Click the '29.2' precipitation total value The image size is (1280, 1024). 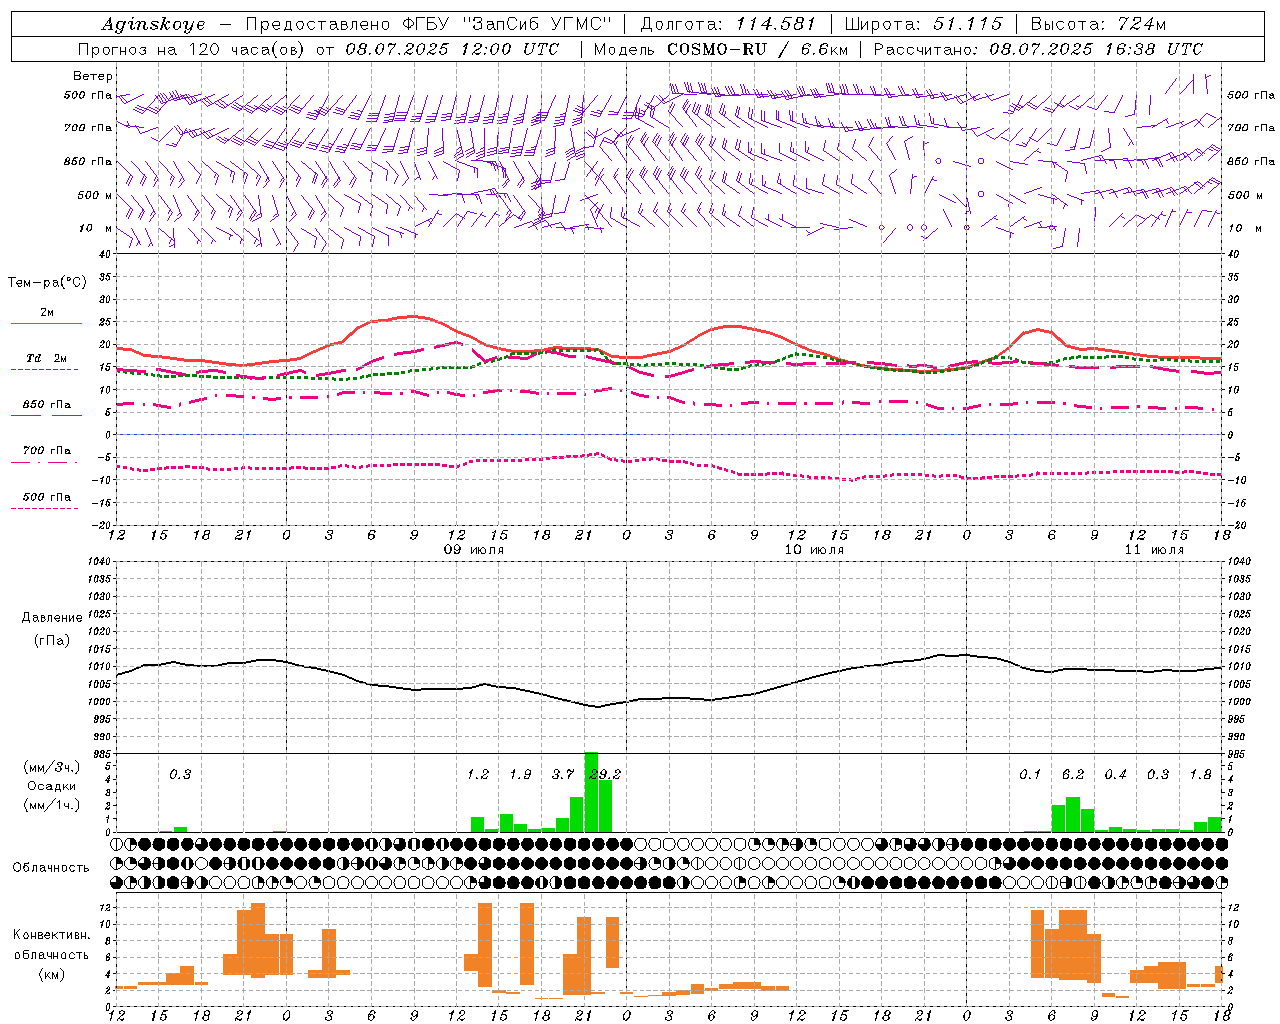[x=605, y=774]
